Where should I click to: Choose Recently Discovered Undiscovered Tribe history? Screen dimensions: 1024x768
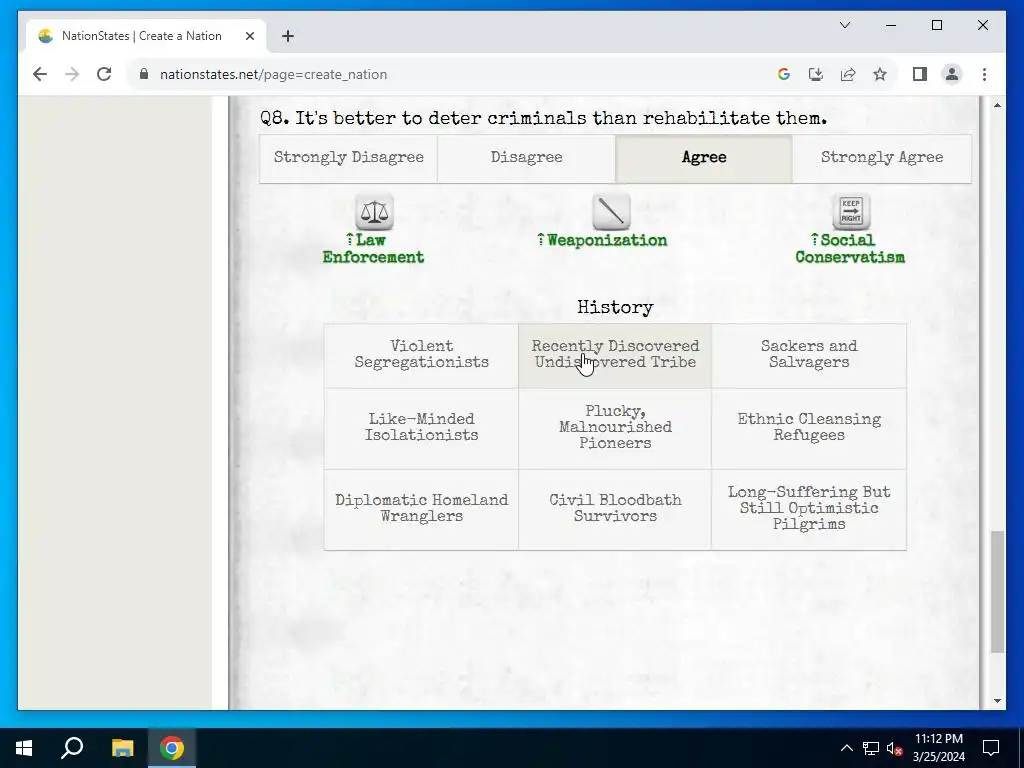615,356
